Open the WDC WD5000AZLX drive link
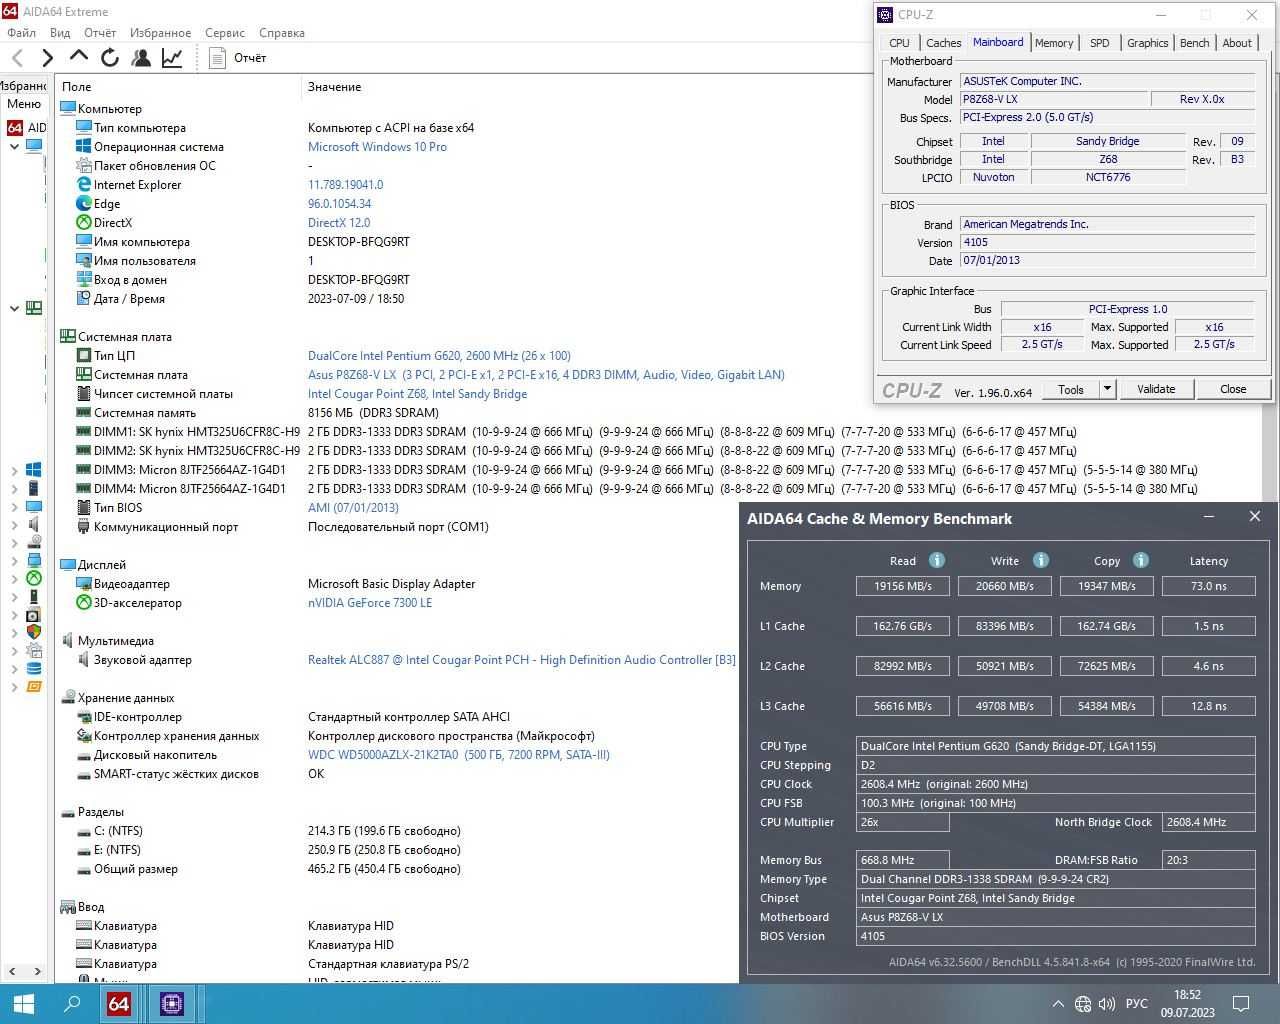Screen dimensions: 1280x1024 [x=458, y=755]
